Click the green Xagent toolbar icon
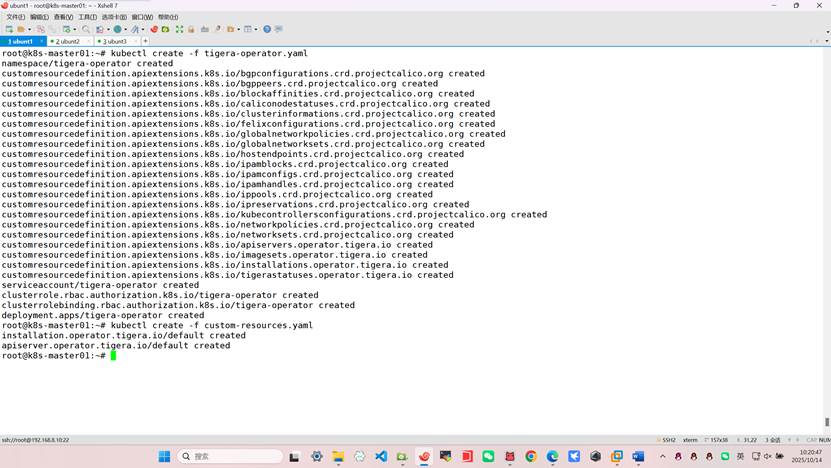831x468 pixels. coord(165,29)
